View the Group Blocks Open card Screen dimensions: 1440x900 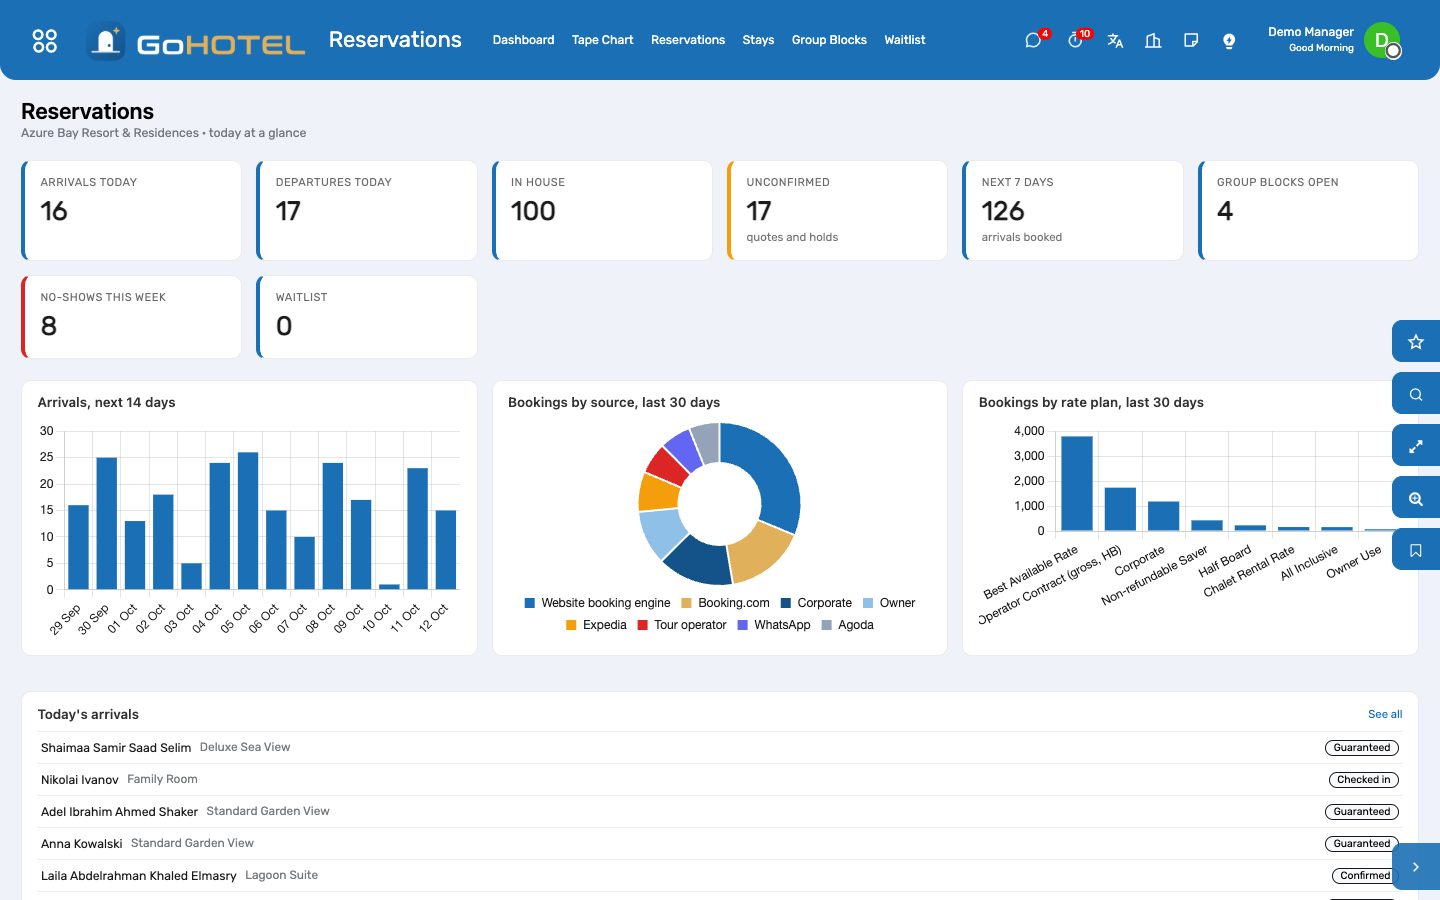(1308, 210)
